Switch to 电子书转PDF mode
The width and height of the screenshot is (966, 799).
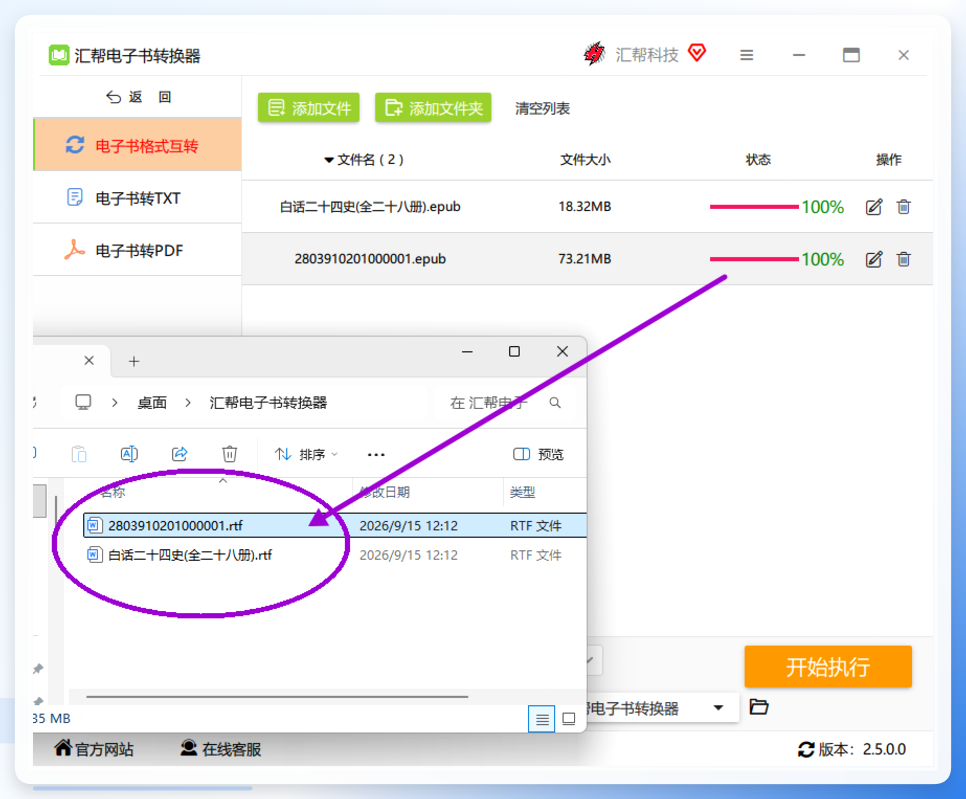[x=138, y=250]
